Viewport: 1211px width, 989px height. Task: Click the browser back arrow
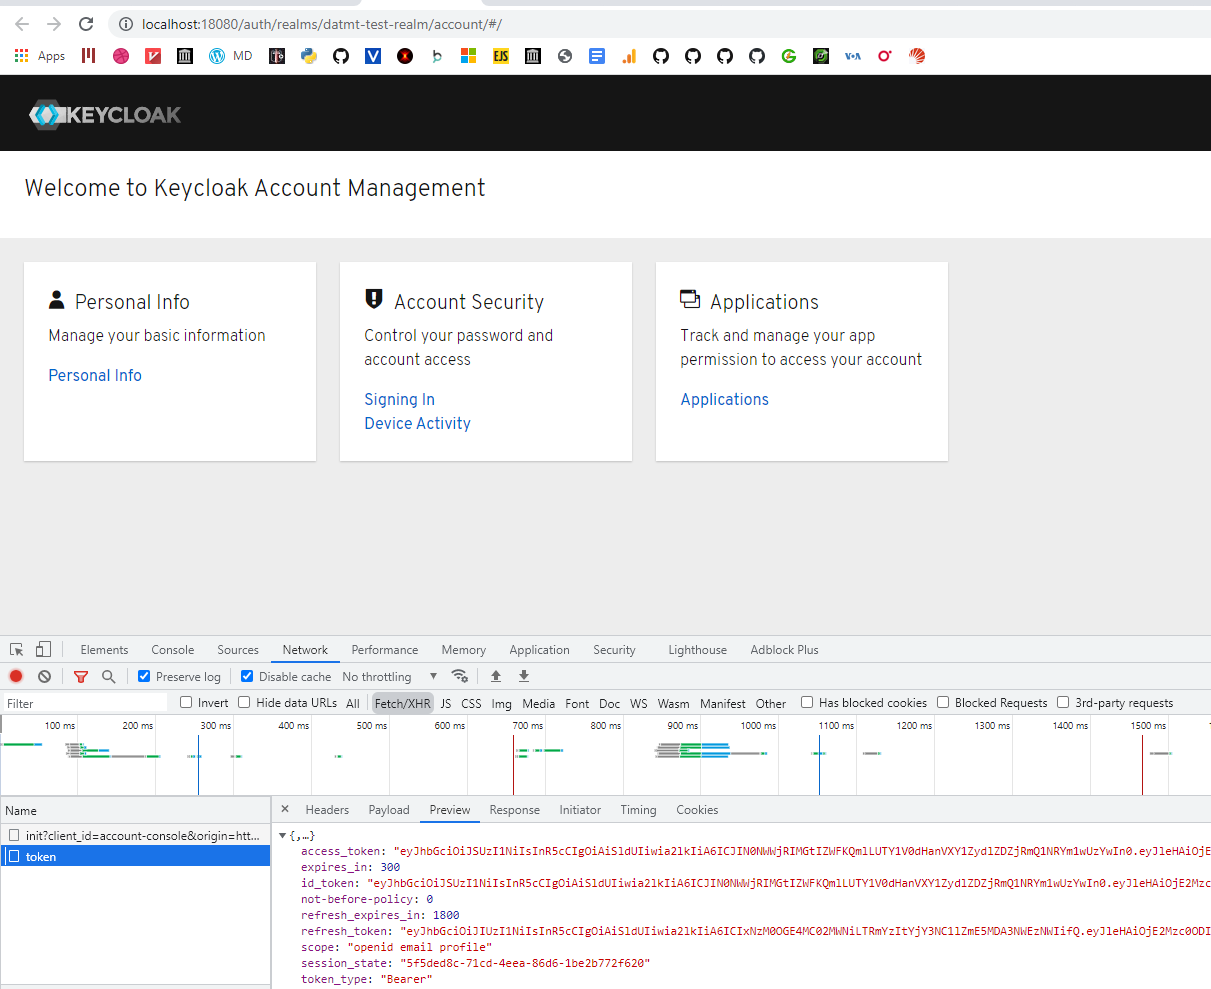22,24
